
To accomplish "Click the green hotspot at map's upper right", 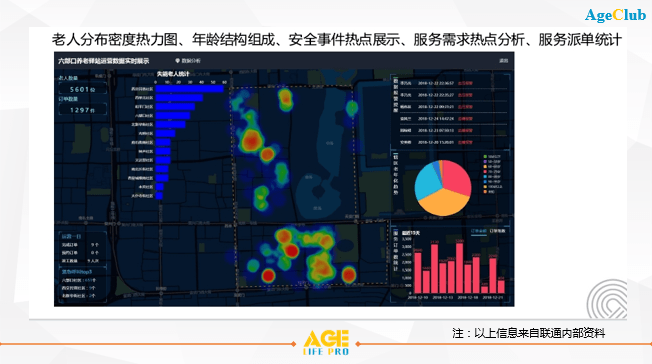I will click(x=352, y=108).
